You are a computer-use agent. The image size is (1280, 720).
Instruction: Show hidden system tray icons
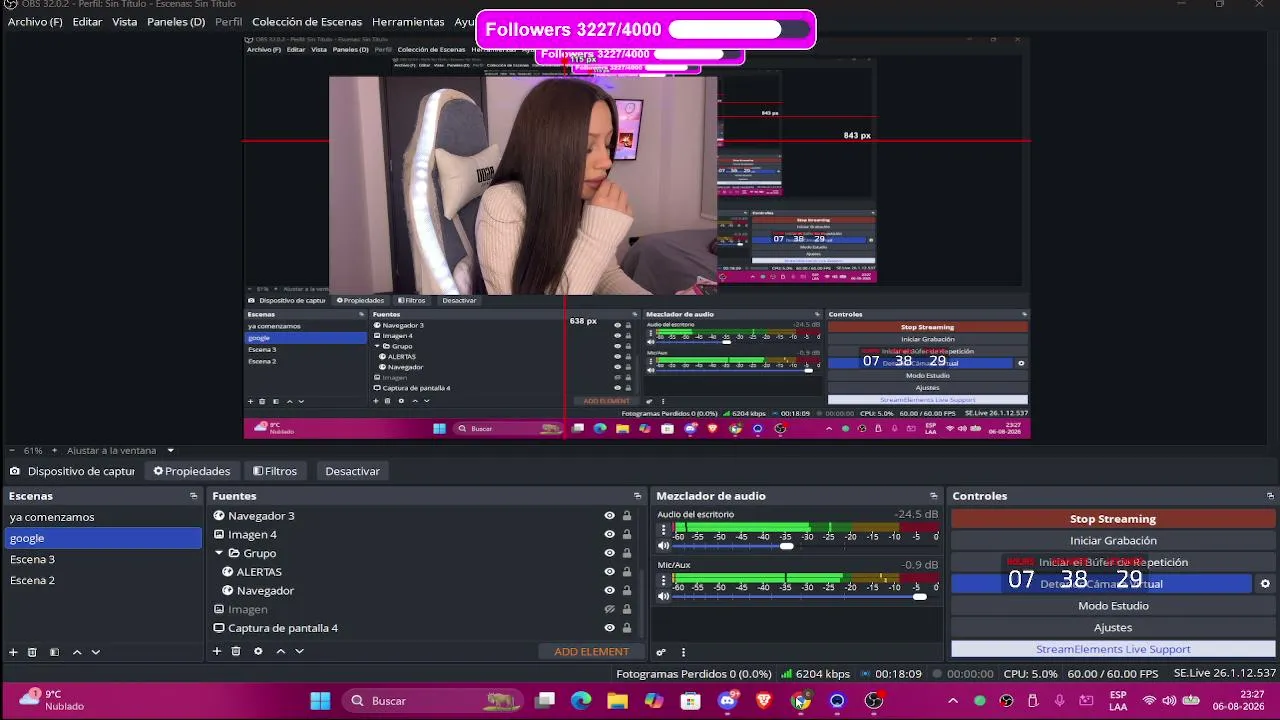coord(952,701)
